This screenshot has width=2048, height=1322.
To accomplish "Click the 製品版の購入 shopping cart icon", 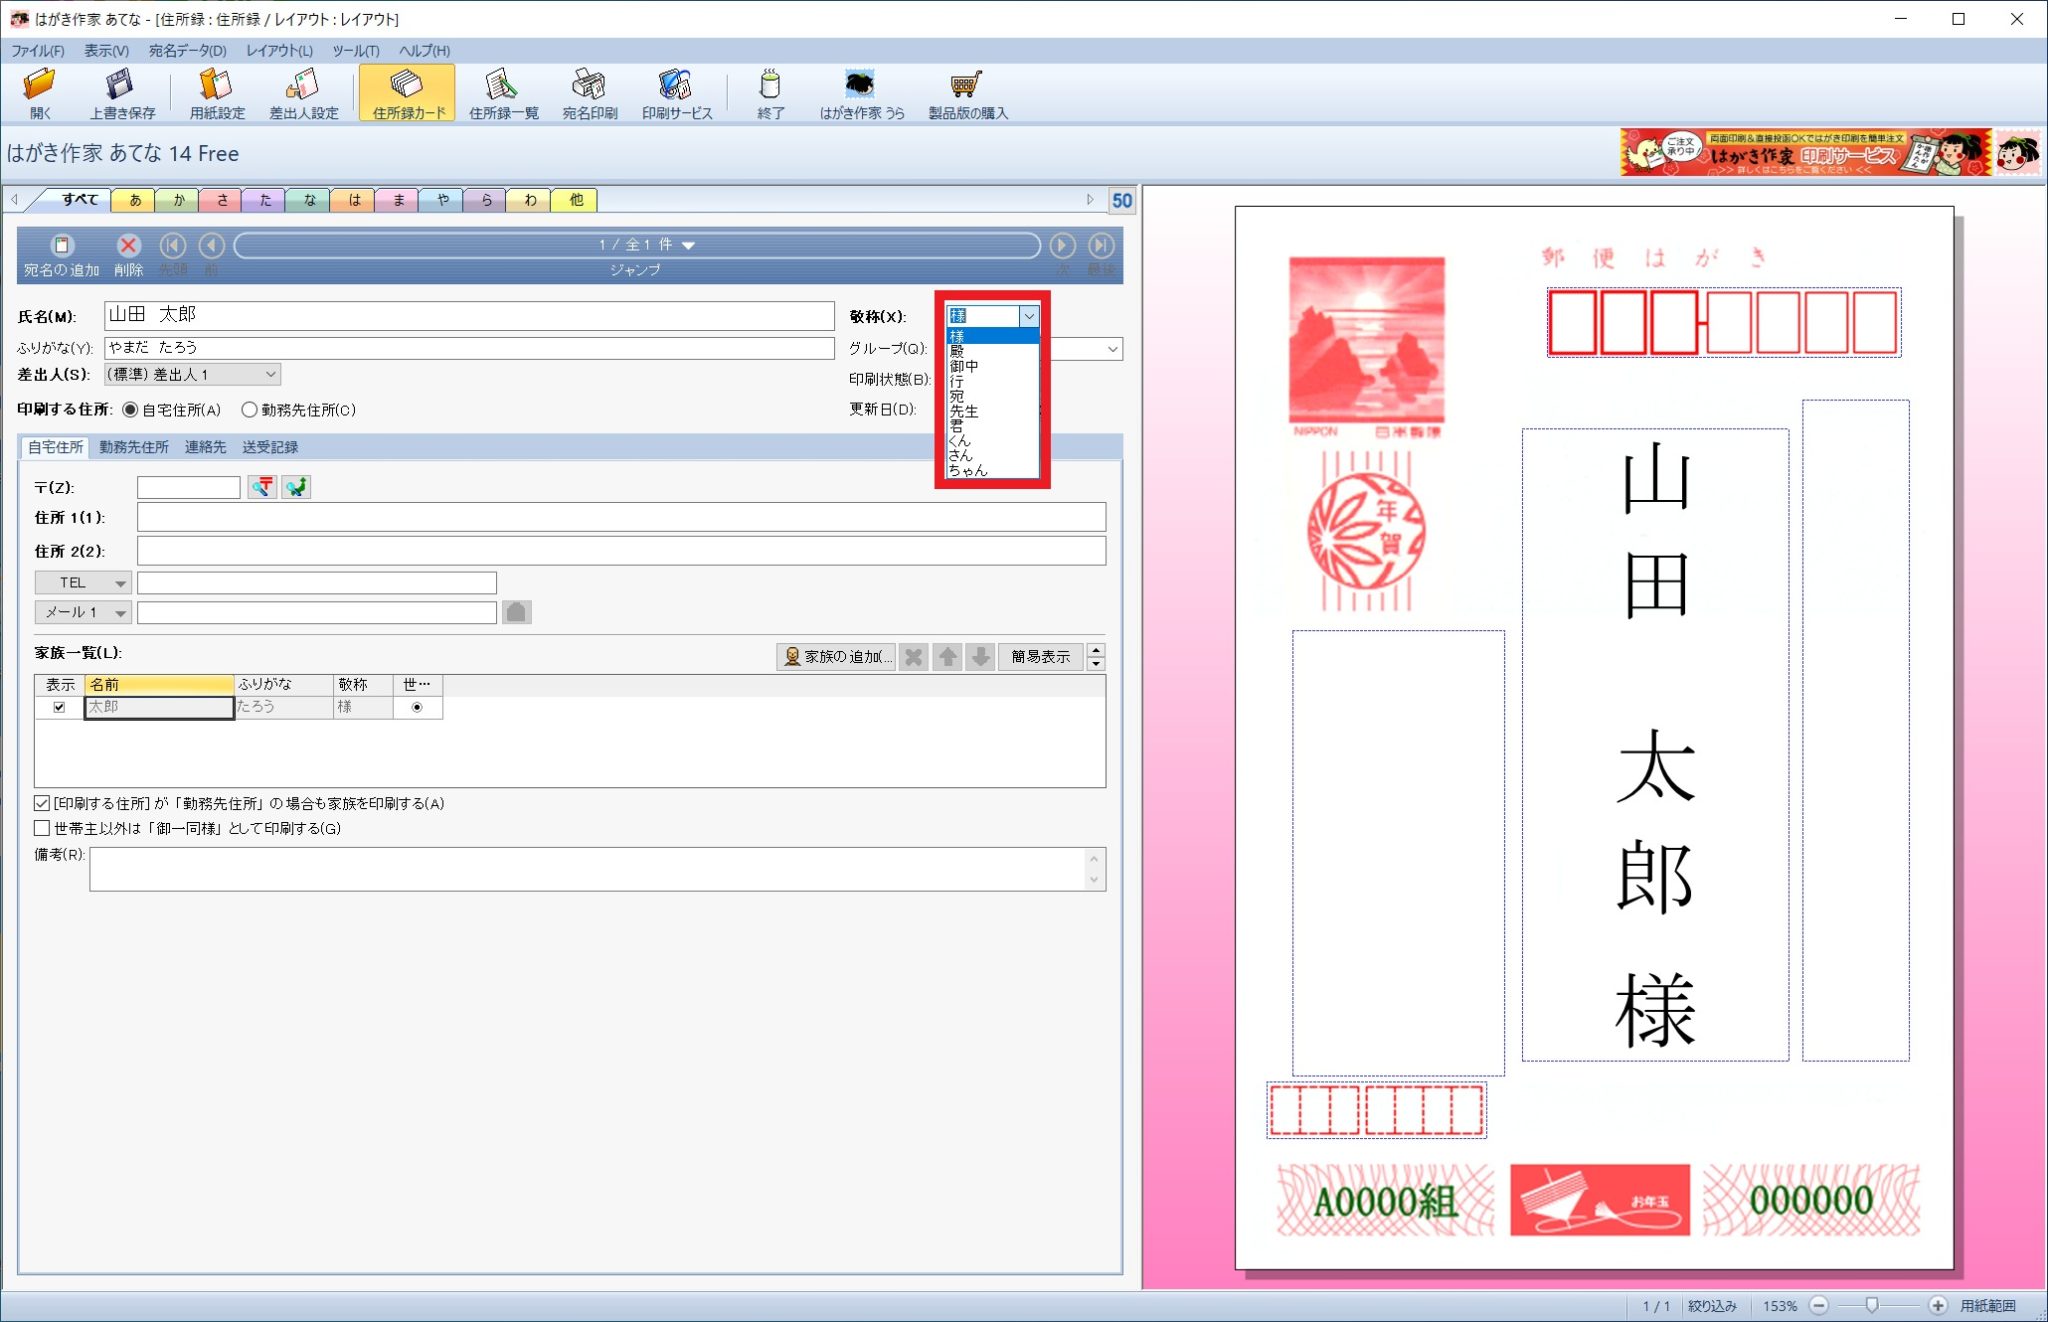I will pos(967,85).
